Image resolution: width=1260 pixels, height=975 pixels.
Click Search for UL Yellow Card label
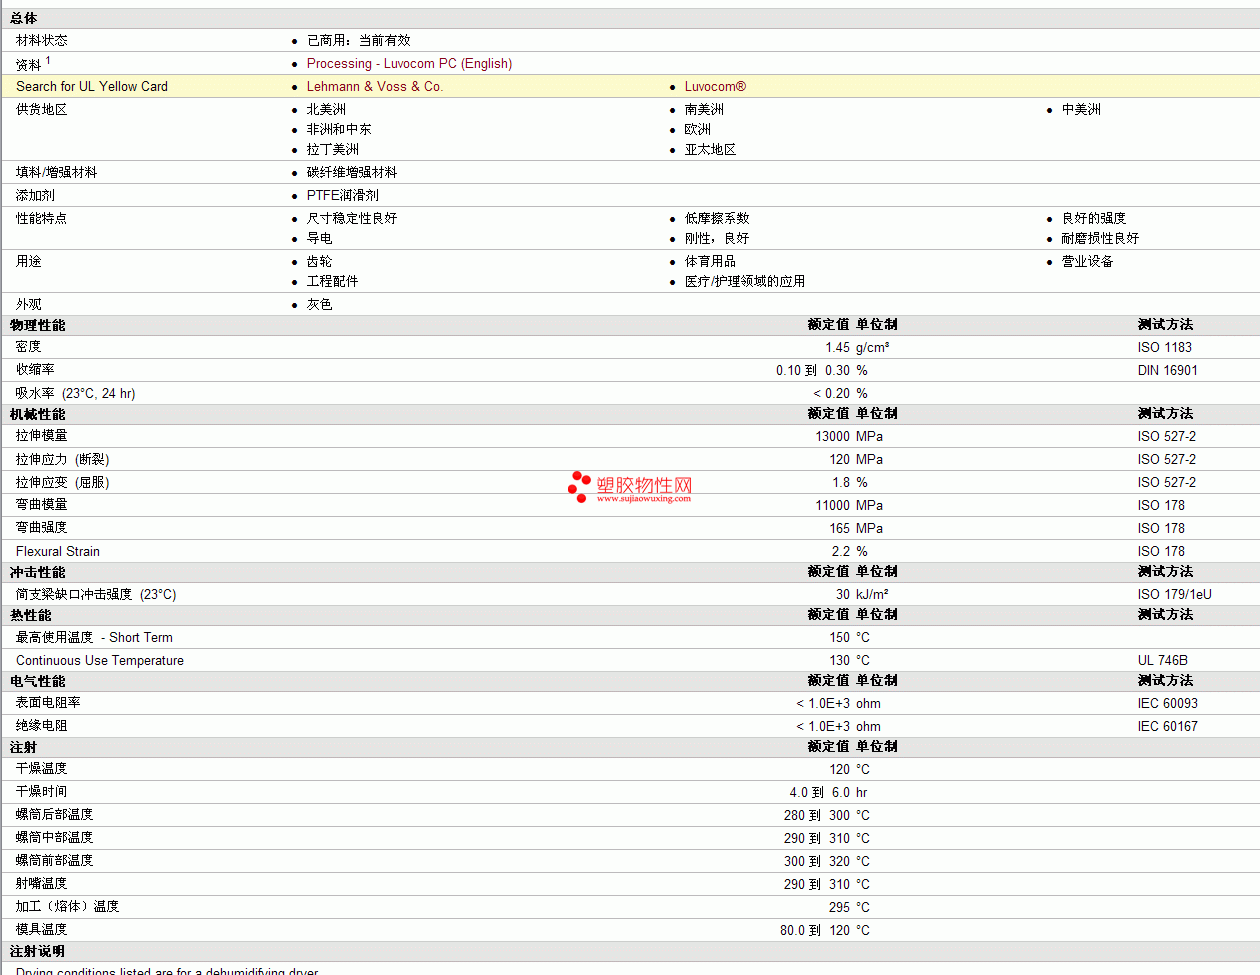tap(92, 86)
